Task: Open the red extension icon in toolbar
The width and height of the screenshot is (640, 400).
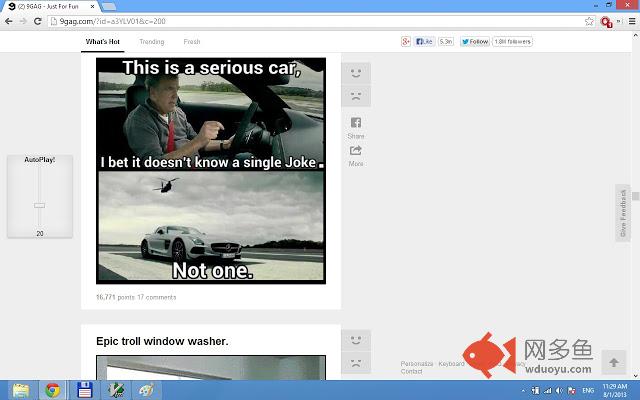Action: (606, 22)
